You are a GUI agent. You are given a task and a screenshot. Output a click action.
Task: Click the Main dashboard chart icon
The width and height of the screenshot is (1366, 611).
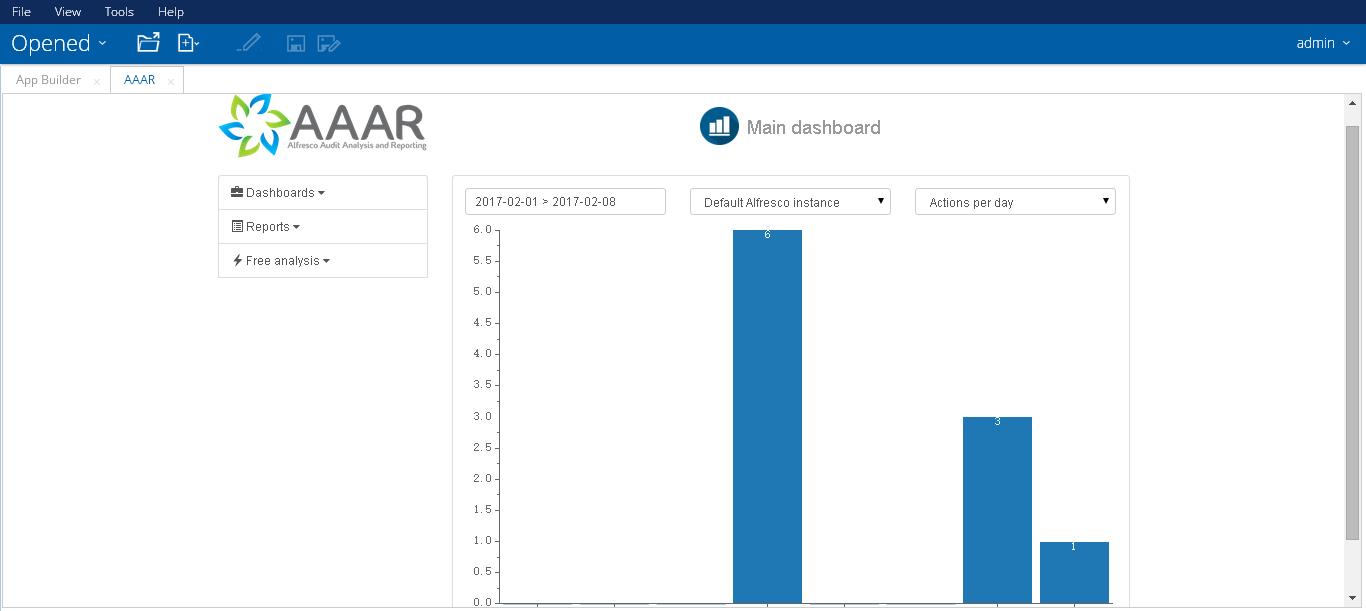(x=719, y=127)
